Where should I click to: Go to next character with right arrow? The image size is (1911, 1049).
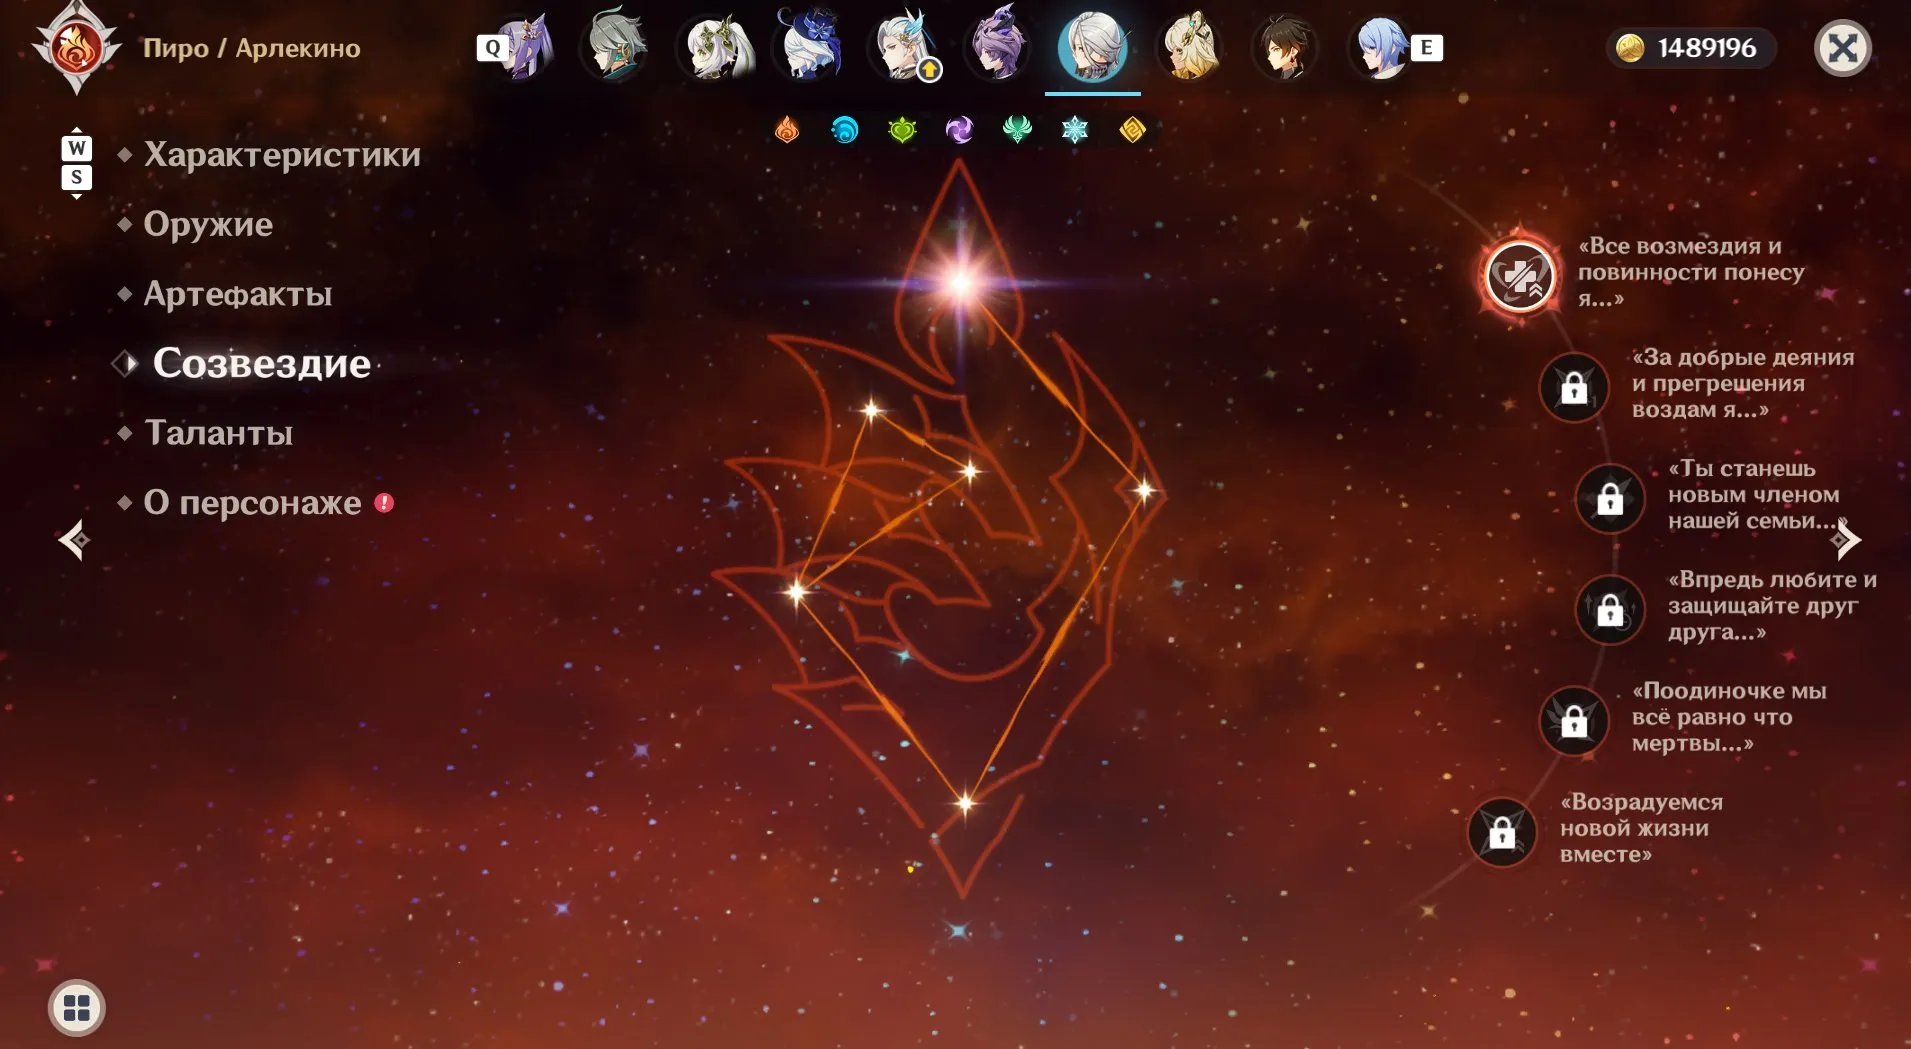(x=1846, y=540)
